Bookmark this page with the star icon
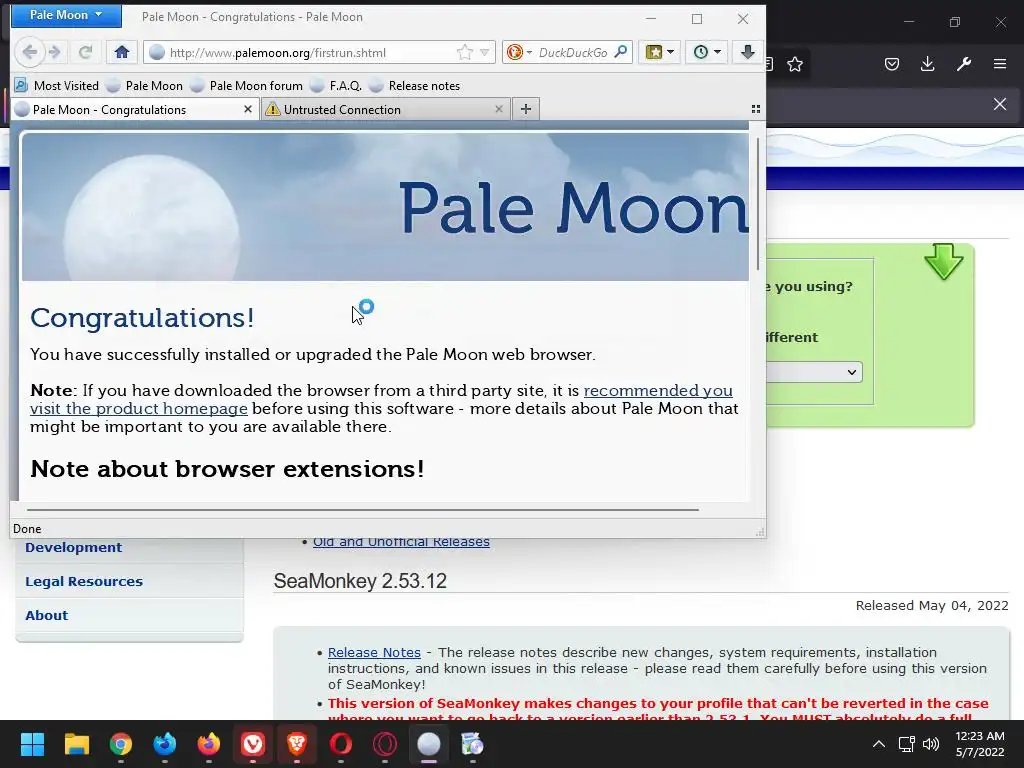Viewport: 1024px width, 768px height. pyautogui.click(x=464, y=52)
